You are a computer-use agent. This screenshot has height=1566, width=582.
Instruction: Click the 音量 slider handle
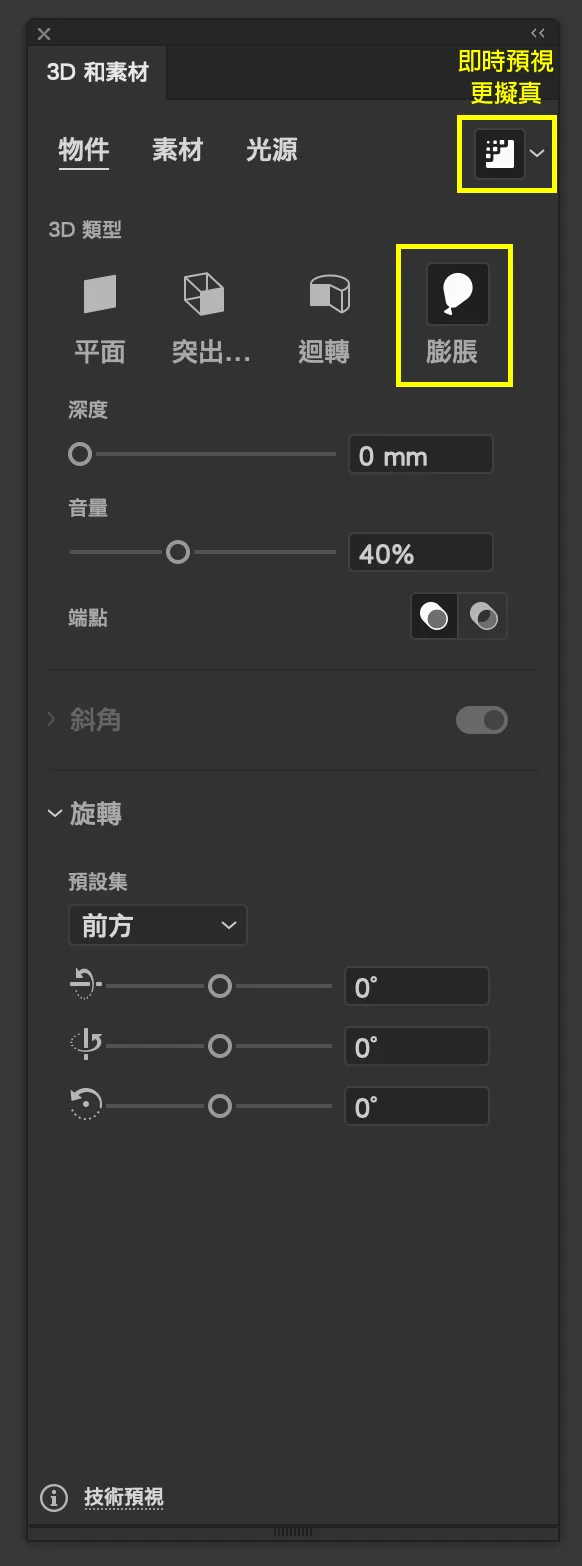(x=178, y=552)
